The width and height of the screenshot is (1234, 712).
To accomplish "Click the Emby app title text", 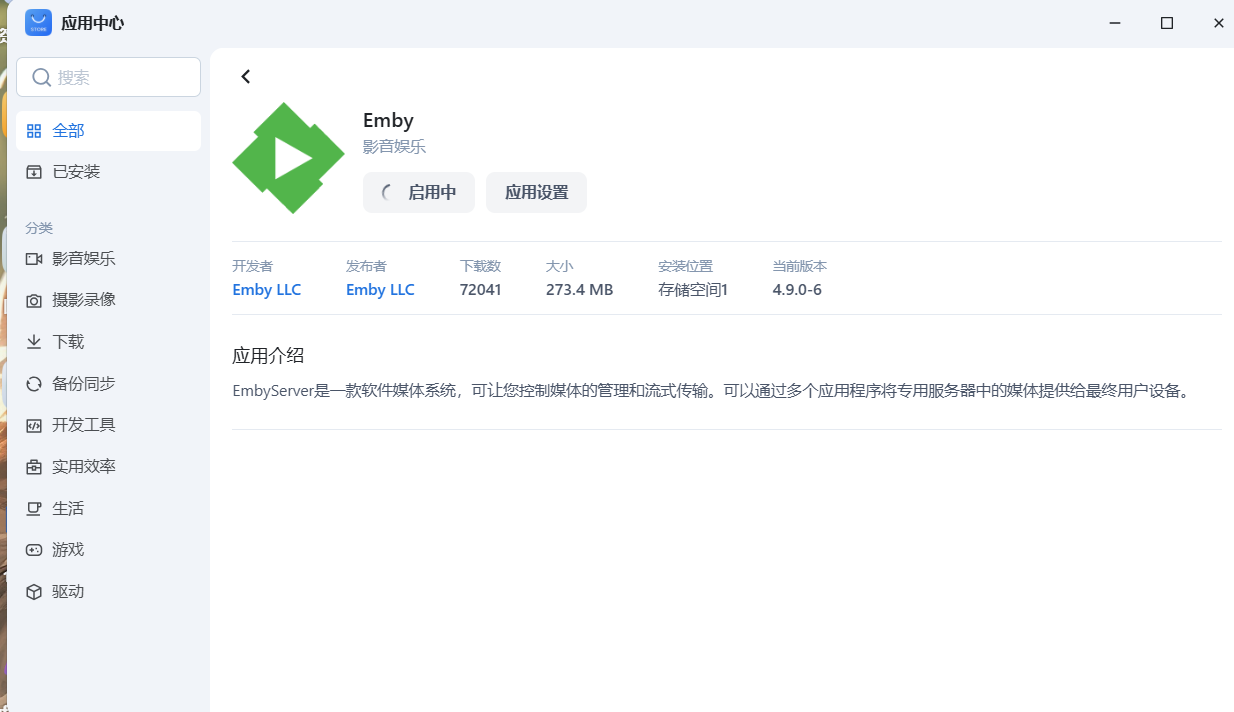I will click(x=388, y=120).
